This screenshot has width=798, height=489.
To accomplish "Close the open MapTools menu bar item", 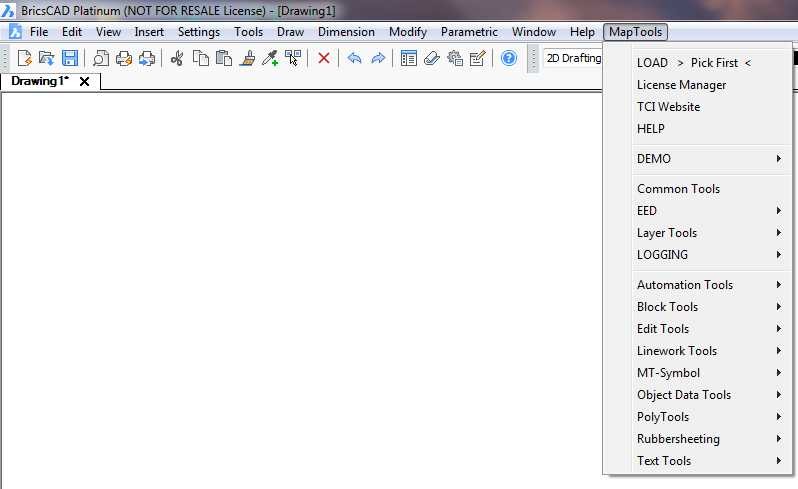I will (x=636, y=32).
